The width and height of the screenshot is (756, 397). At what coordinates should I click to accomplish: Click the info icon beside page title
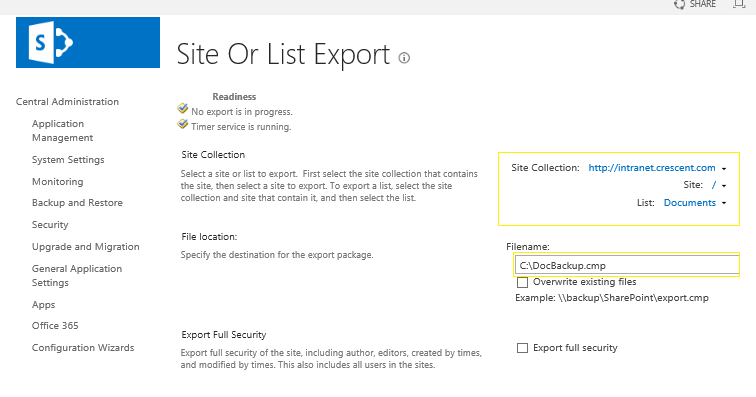(404, 58)
